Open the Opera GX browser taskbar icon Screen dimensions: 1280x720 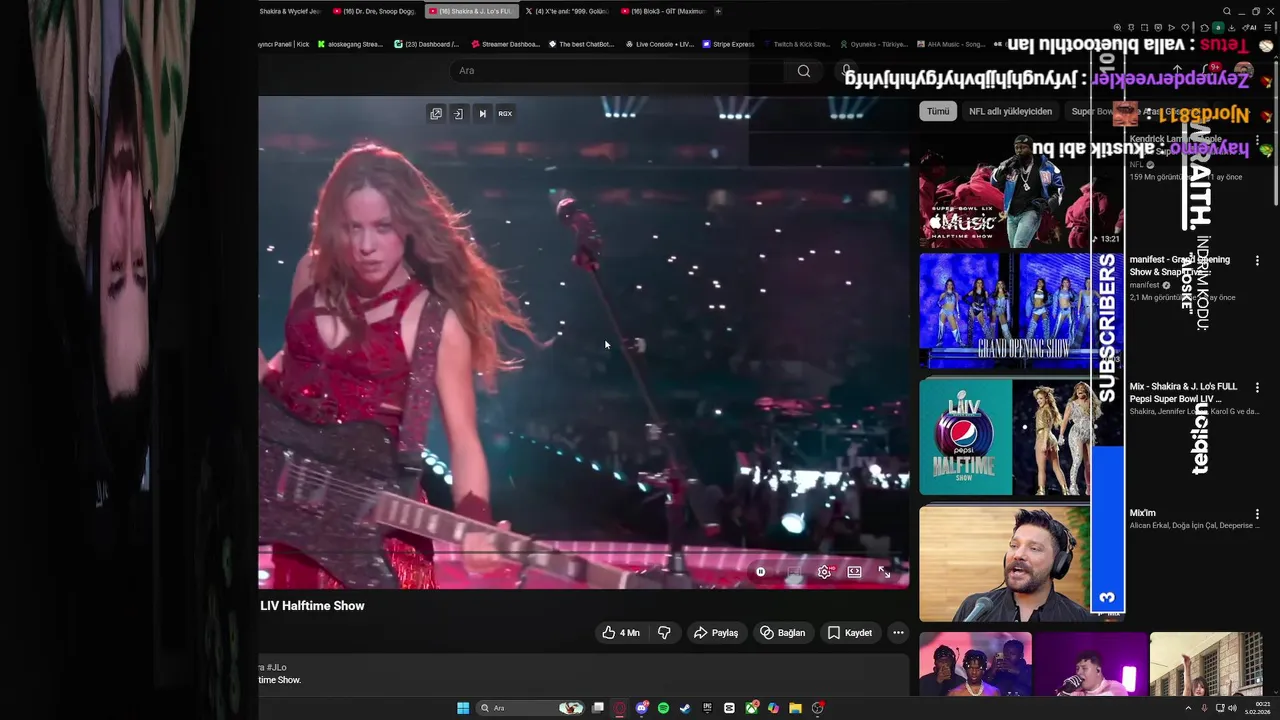coord(620,708)
